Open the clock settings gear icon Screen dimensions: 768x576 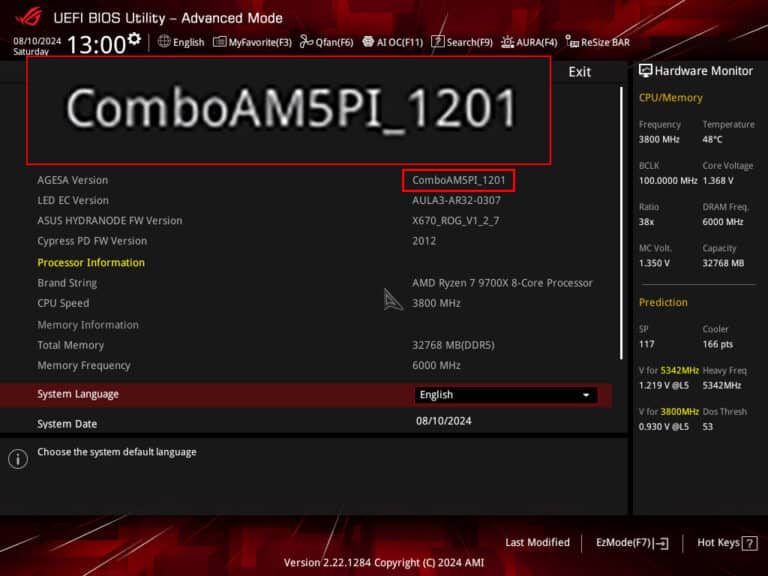[134, 38]
